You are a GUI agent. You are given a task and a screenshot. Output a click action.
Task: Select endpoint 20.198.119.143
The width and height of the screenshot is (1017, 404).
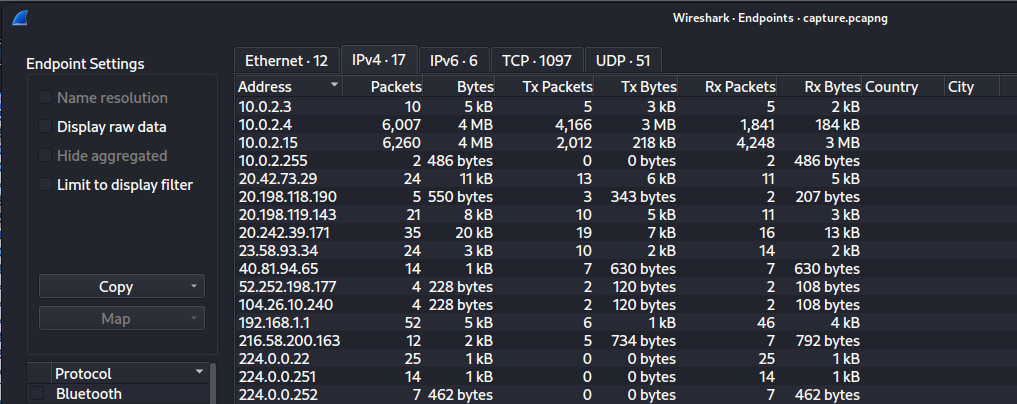point(626,215)
